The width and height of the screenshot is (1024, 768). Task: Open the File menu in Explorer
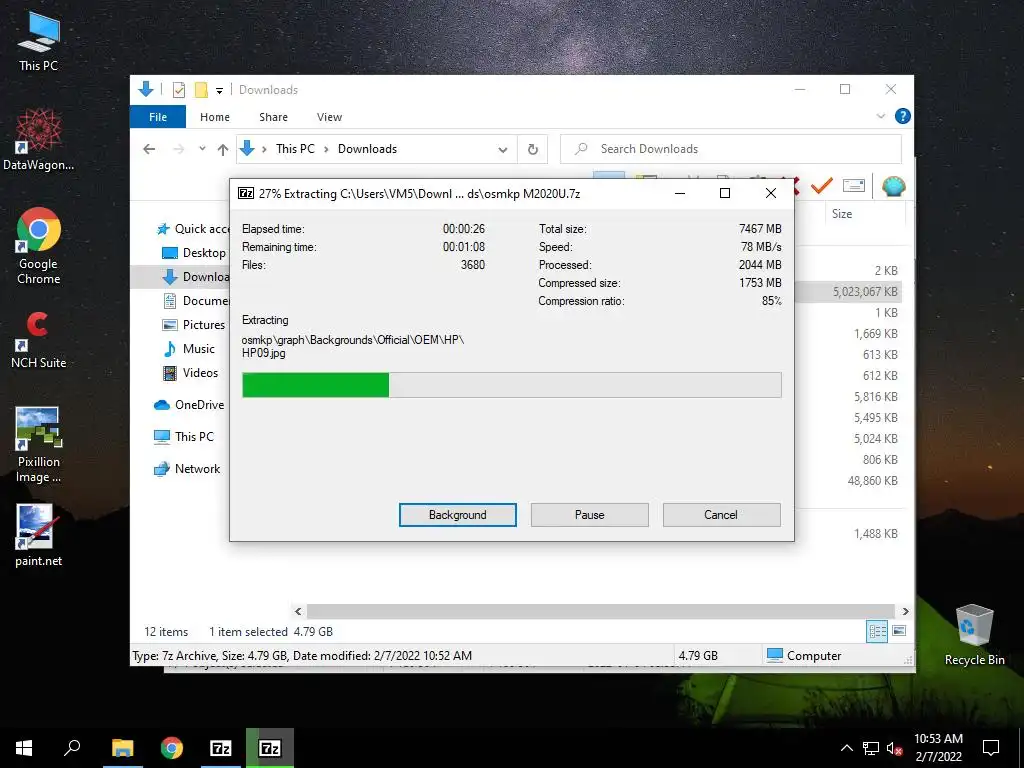pyautogui.click(x=158, y=117)
